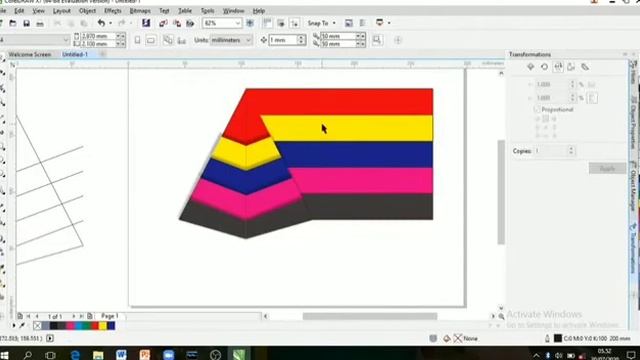
Task: Open Microsoft Word from the taskbar
Action: 121,354
